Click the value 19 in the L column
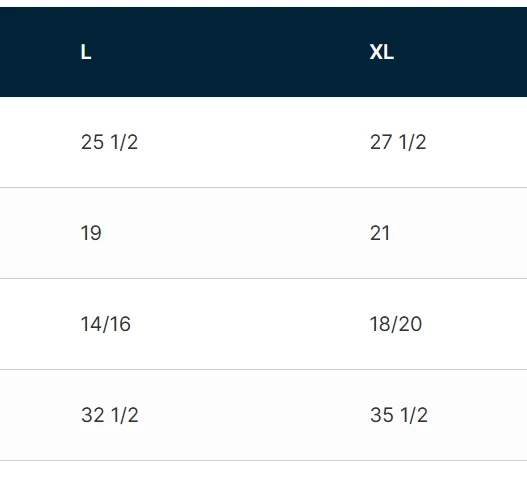527x482 pixels. (91, 233)
